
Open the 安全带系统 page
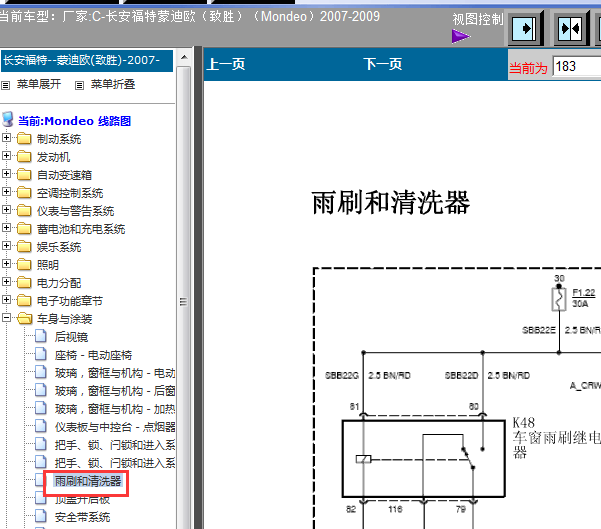(x=82, y=517)
